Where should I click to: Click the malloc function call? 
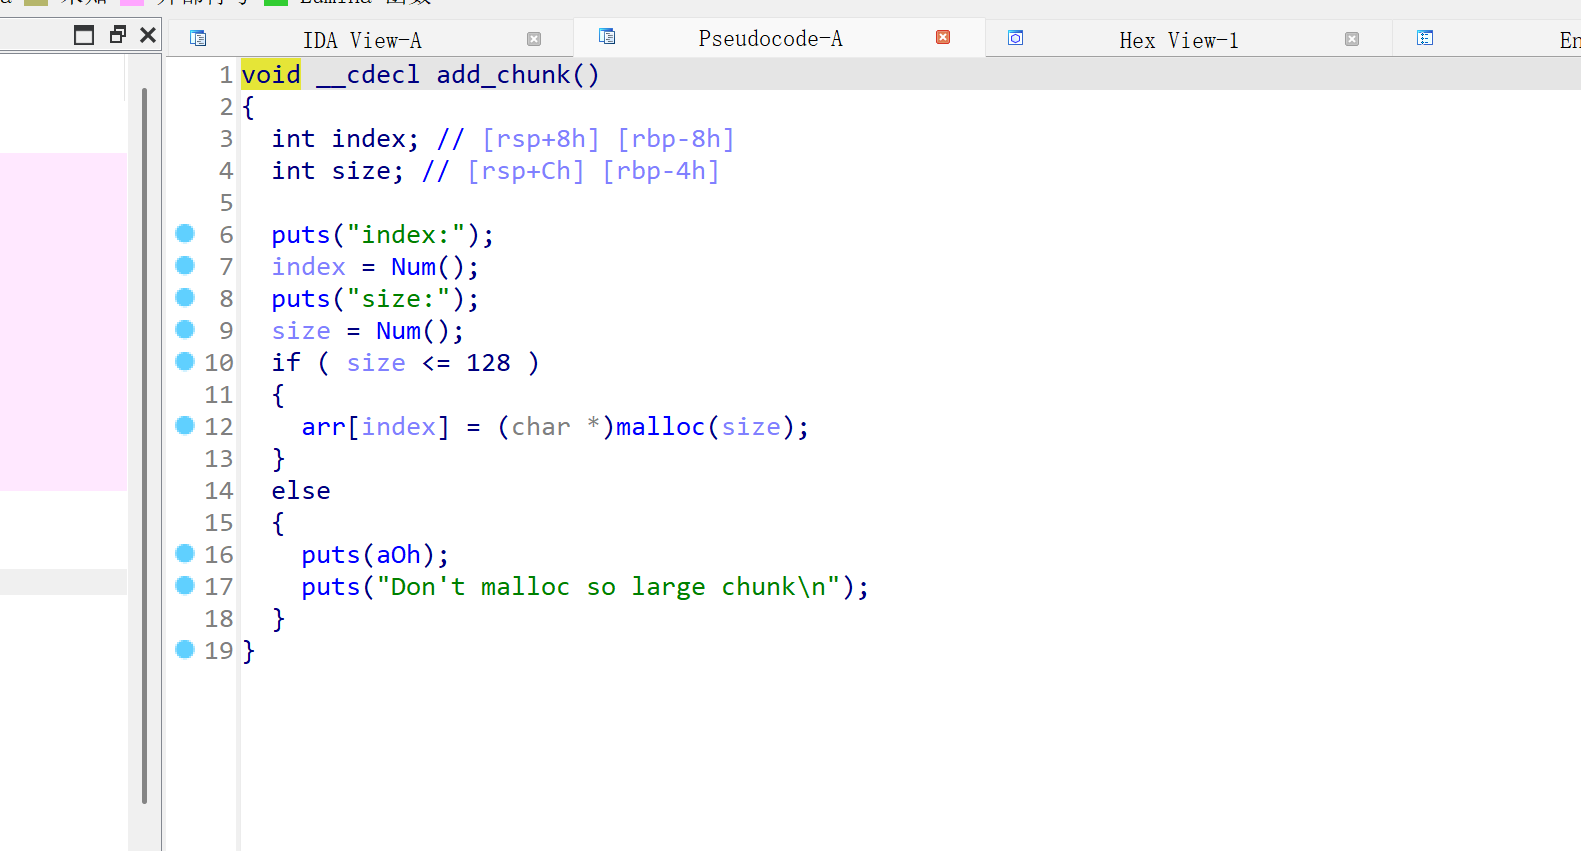[660, 427]
